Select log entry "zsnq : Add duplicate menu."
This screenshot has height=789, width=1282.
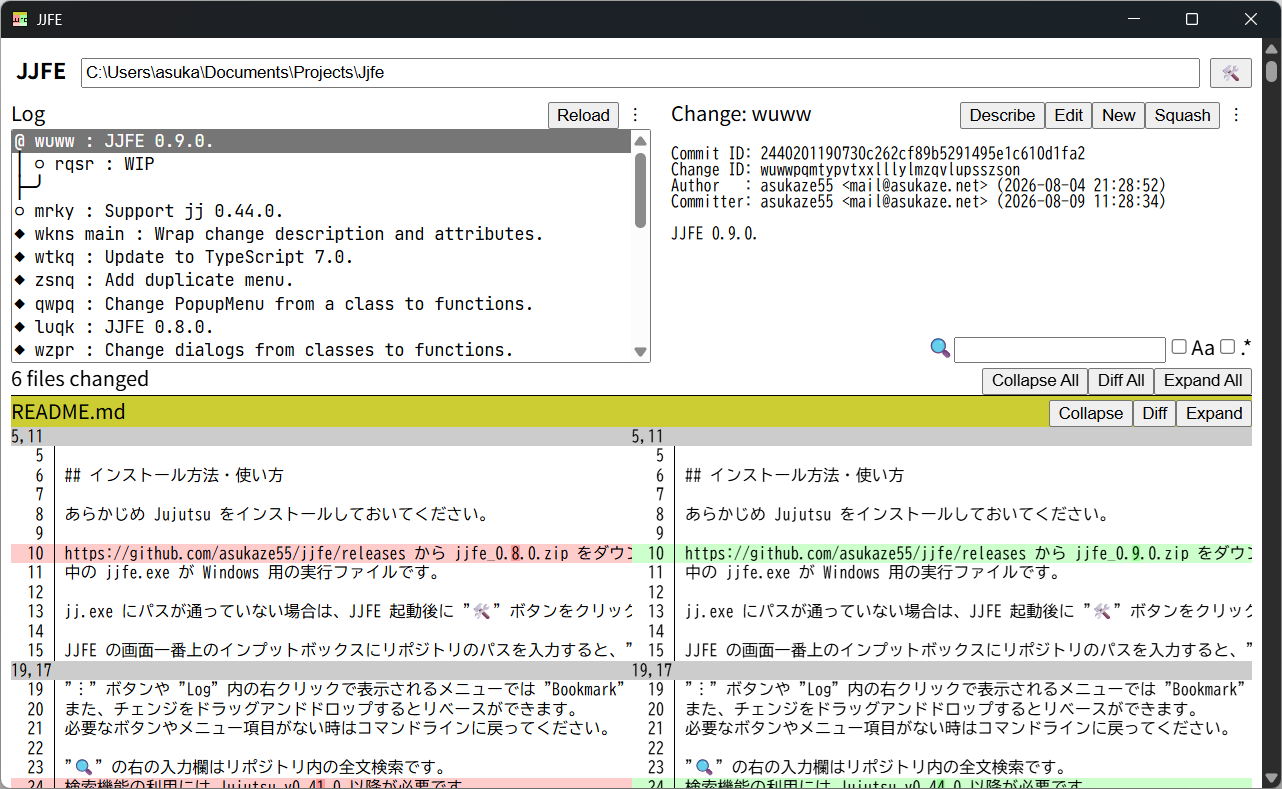pyautogui.click(x=322, y=280)
